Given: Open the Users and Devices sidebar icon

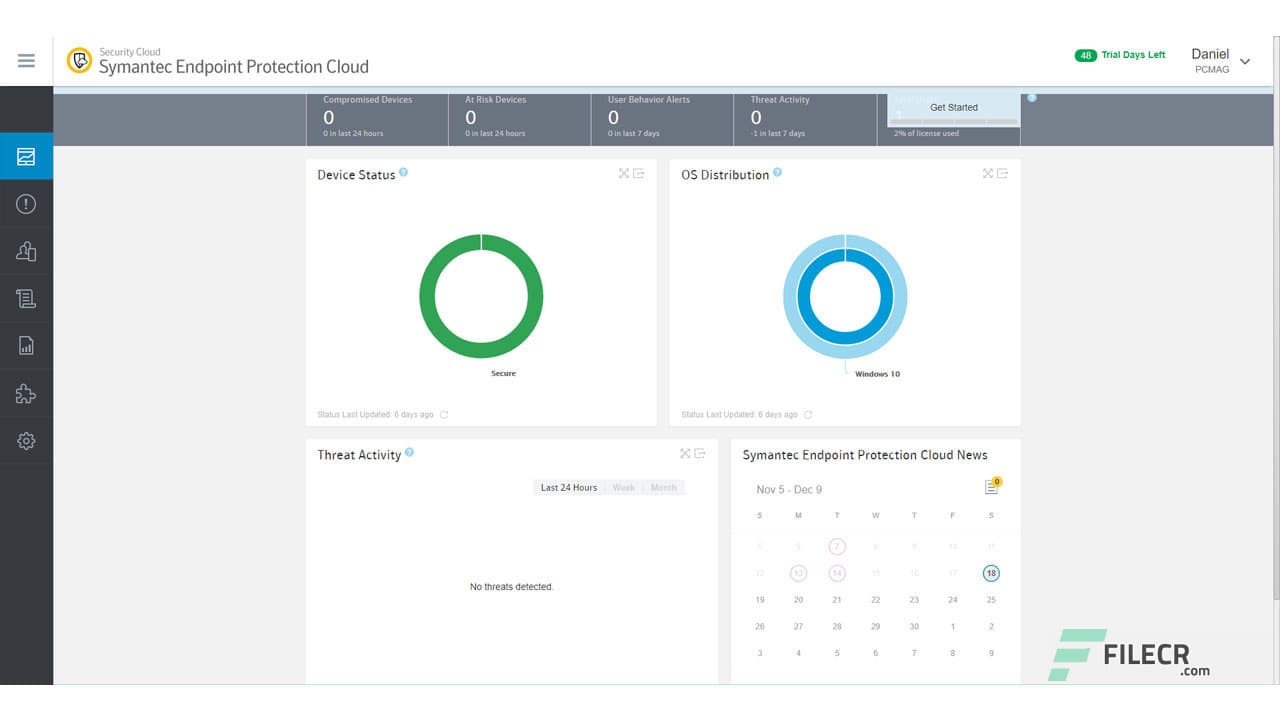Looking at the screenshot, I should (26, 251).
